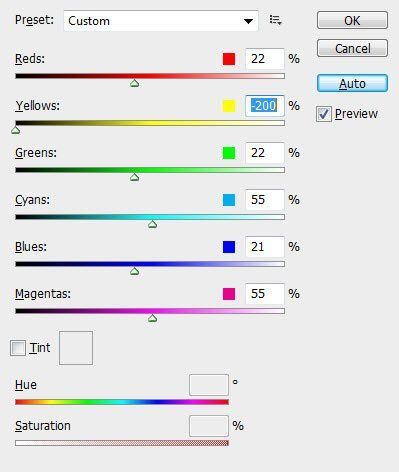
Task: Click the Magentas slider handle
Action: [x=153, y=318]
